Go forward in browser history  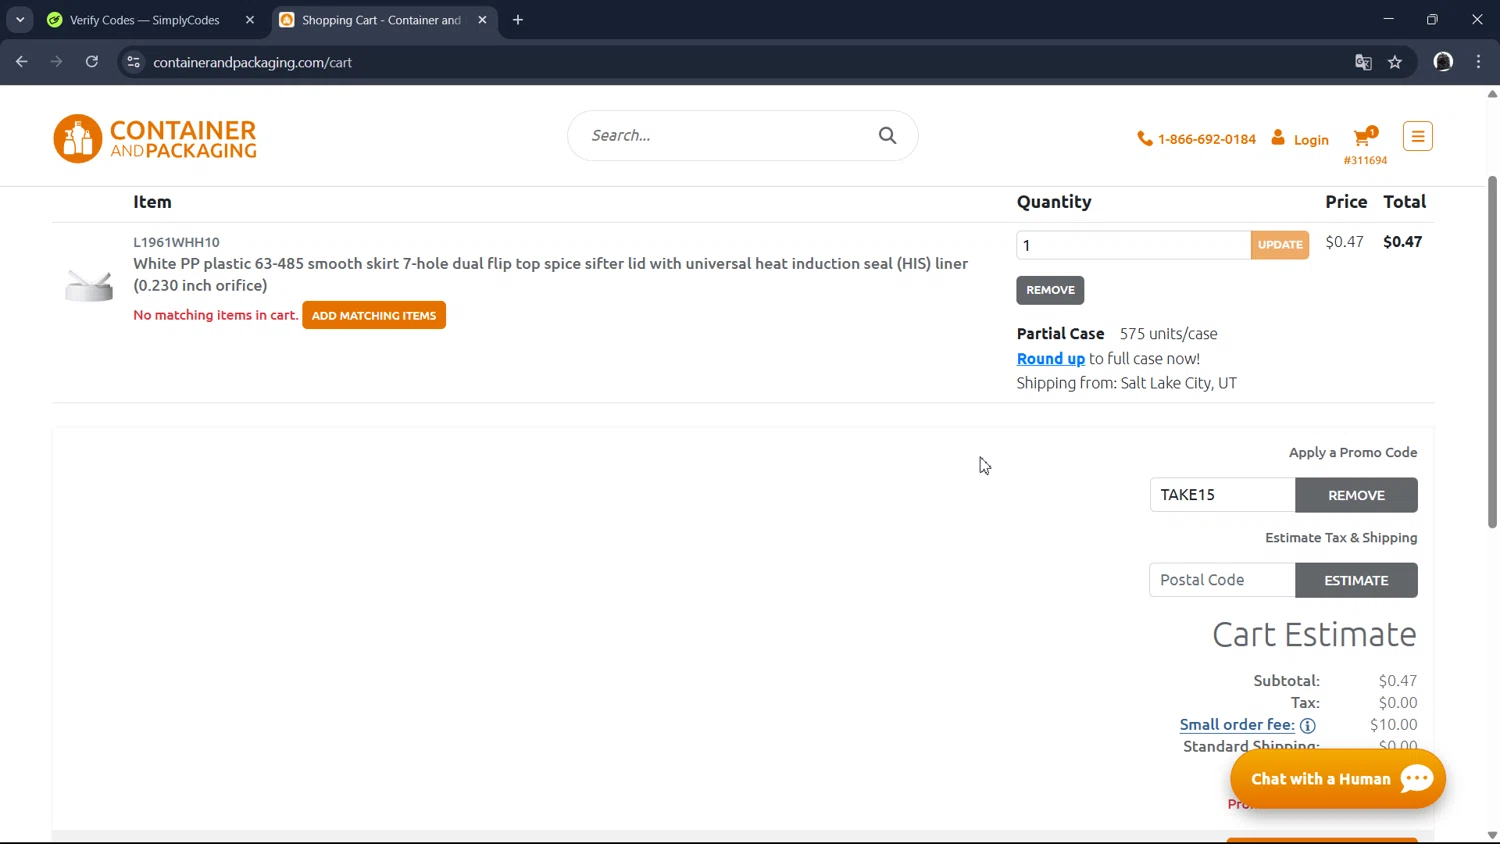(57, 62)
